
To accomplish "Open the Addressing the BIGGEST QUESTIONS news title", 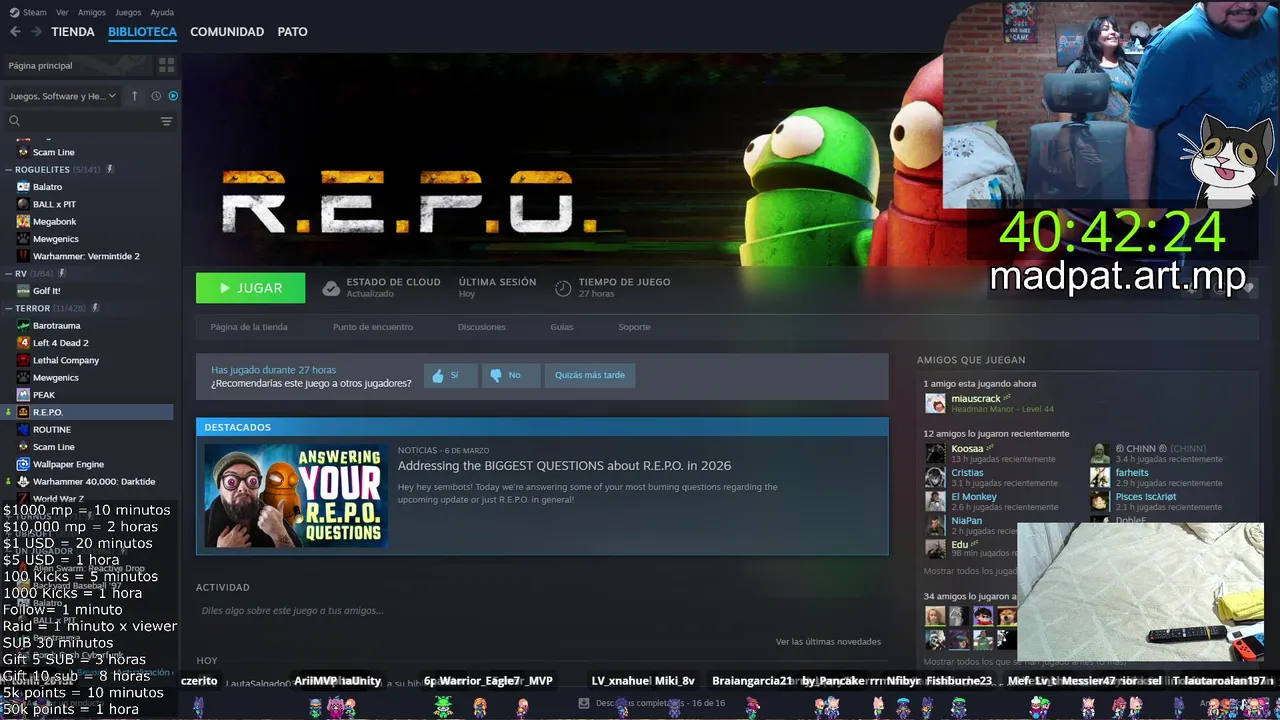I will [x=564, y=466].
